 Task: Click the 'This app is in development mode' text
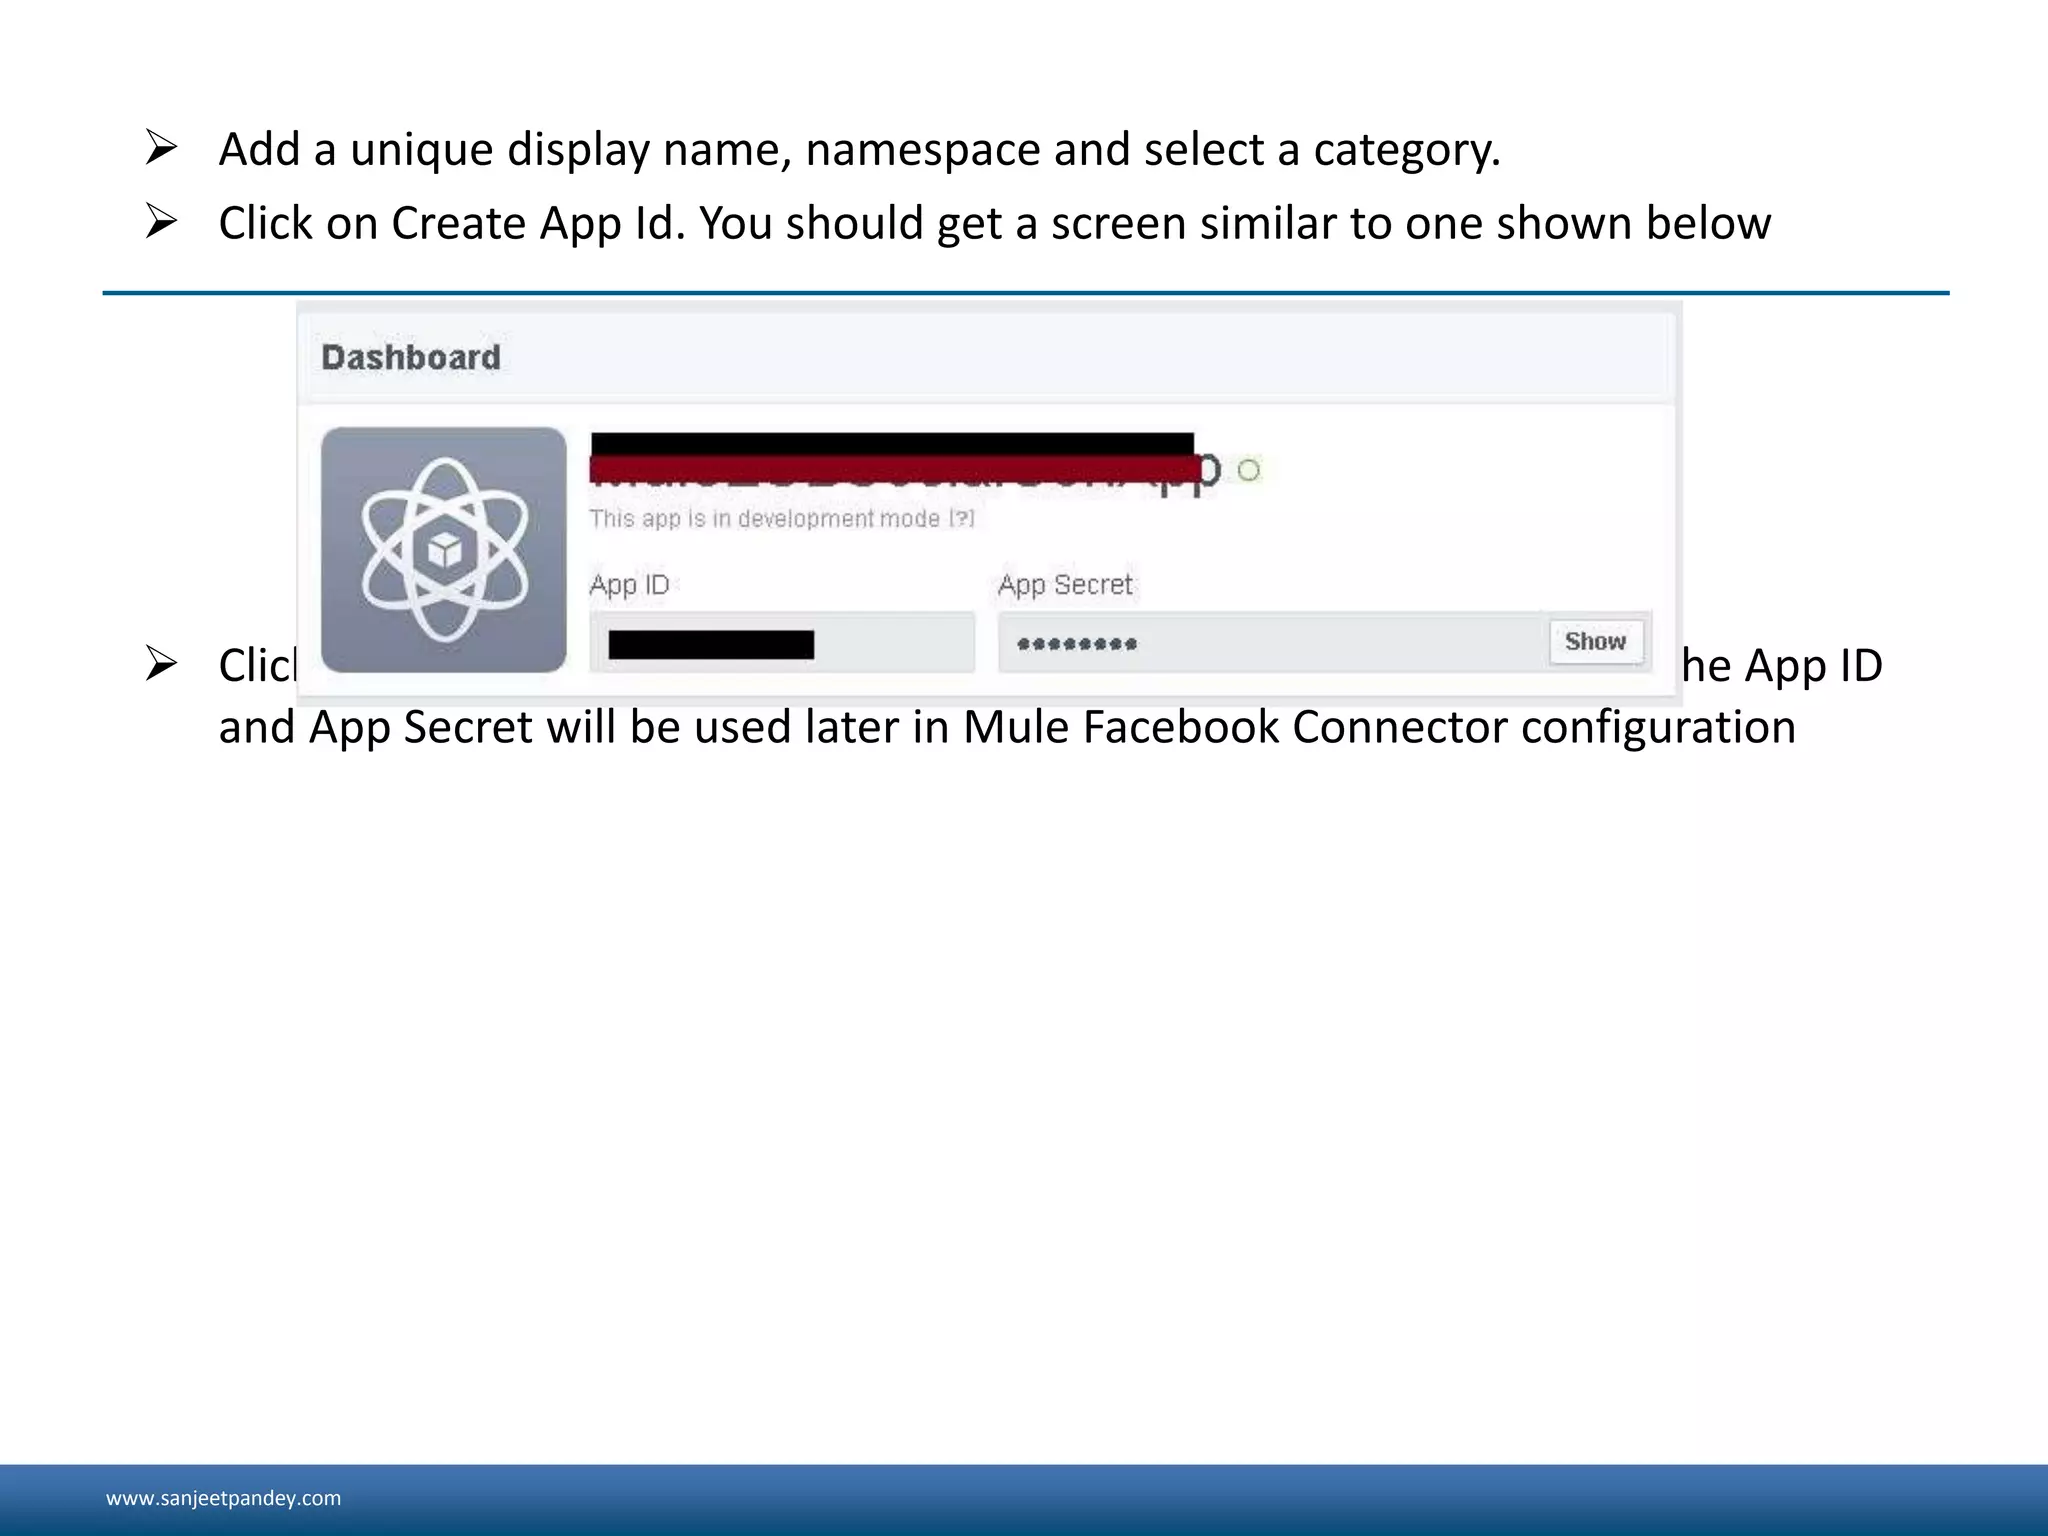pyautogui.click(x=764, y=518)
